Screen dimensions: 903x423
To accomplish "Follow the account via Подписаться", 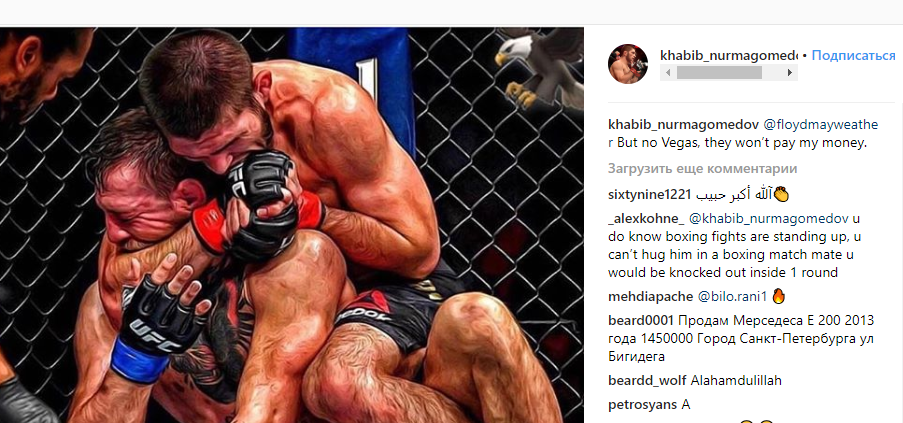I will coord(853,56).
